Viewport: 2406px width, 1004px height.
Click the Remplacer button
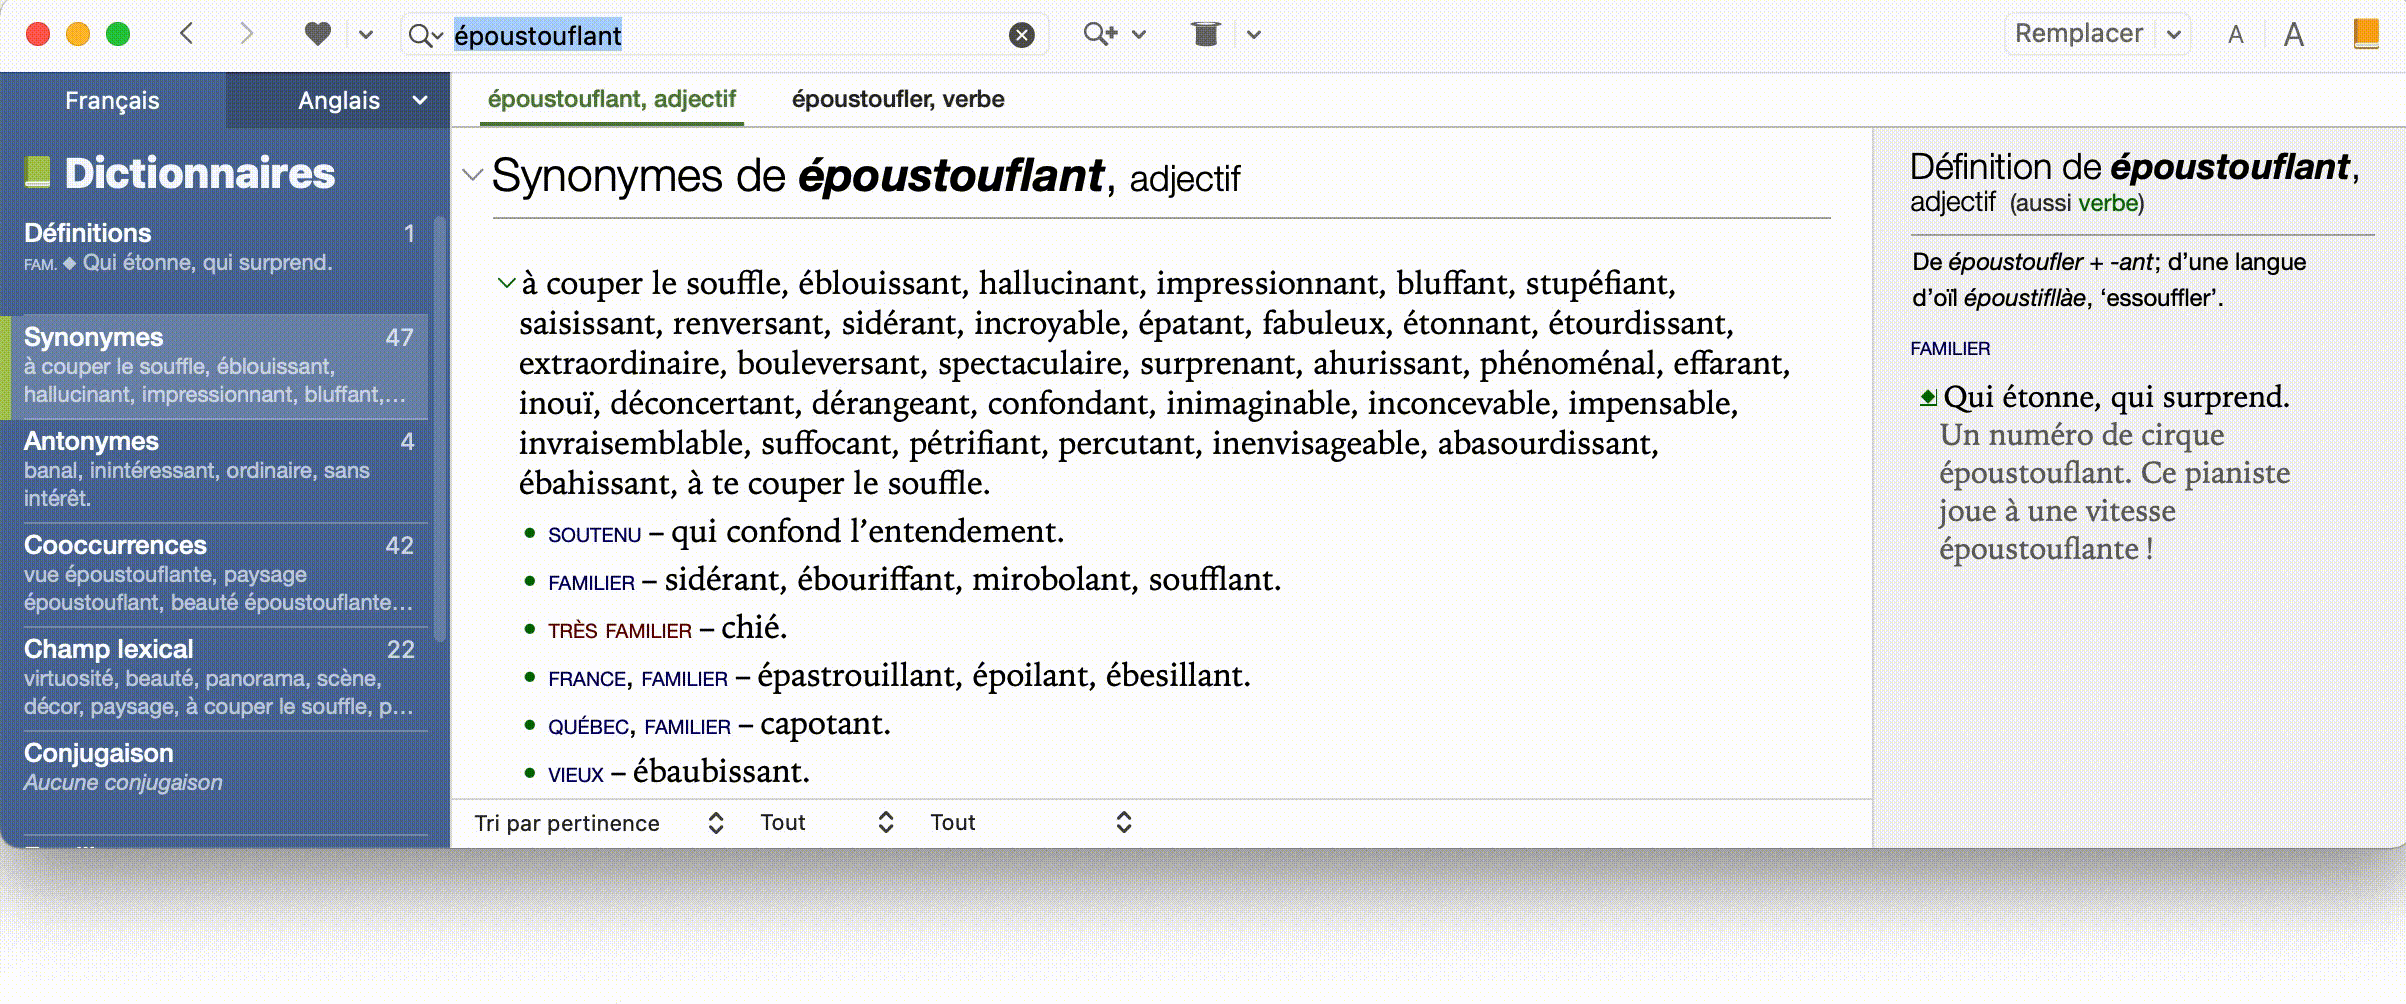(2078, 34)
